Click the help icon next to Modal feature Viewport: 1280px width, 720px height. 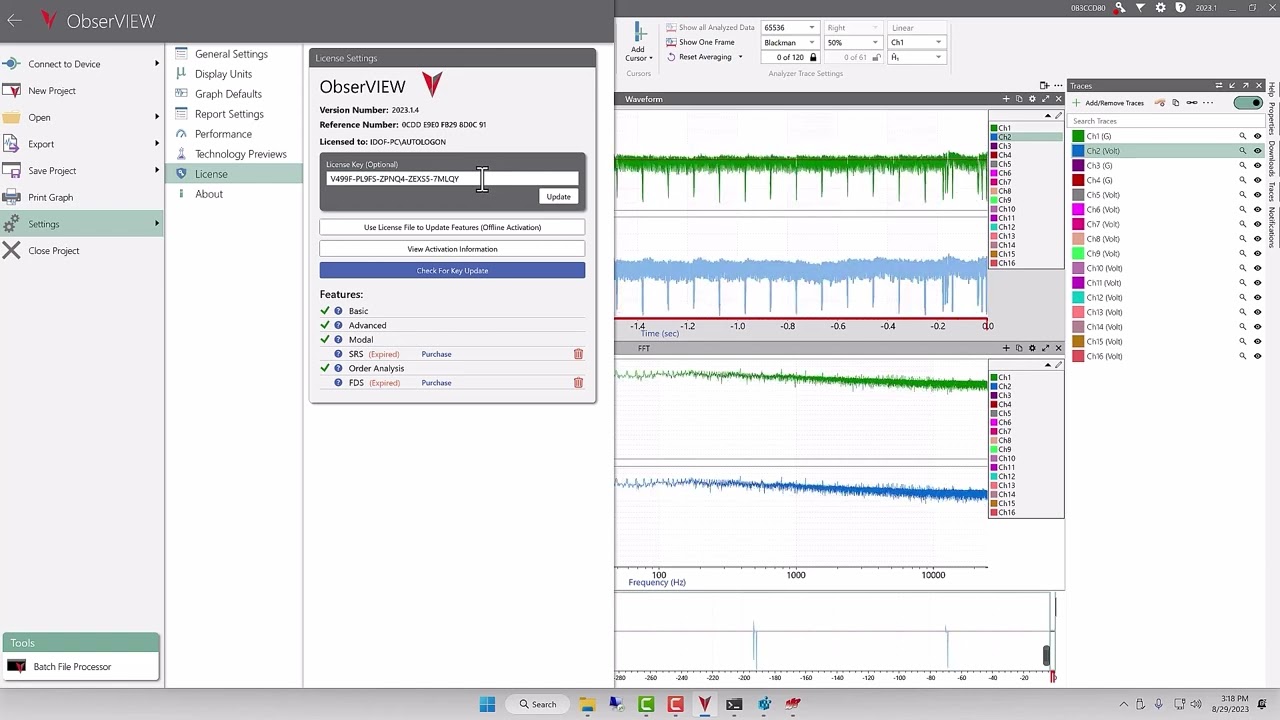[338, 340]
